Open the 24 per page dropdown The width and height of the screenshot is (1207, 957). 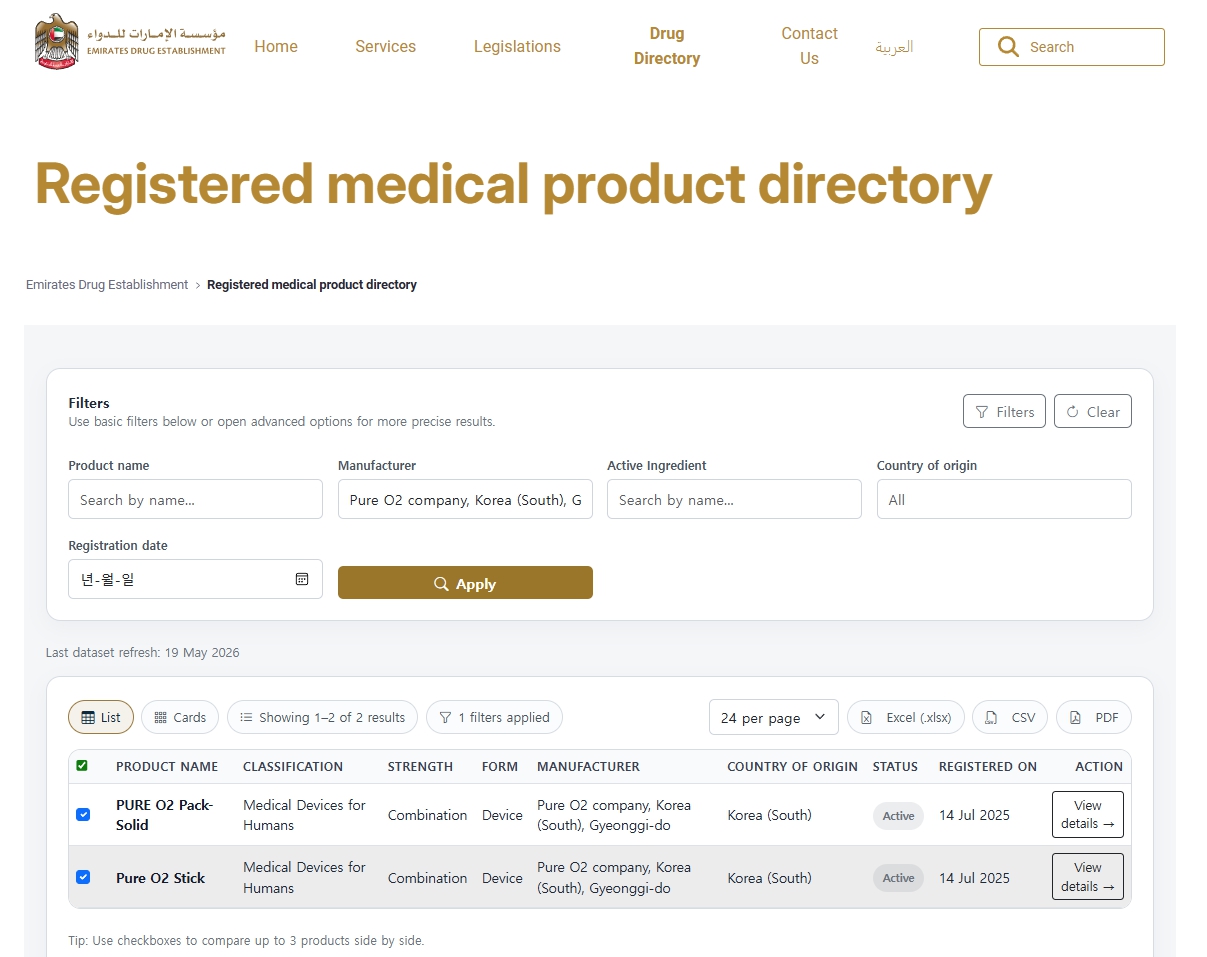click(x=773, y=717)
